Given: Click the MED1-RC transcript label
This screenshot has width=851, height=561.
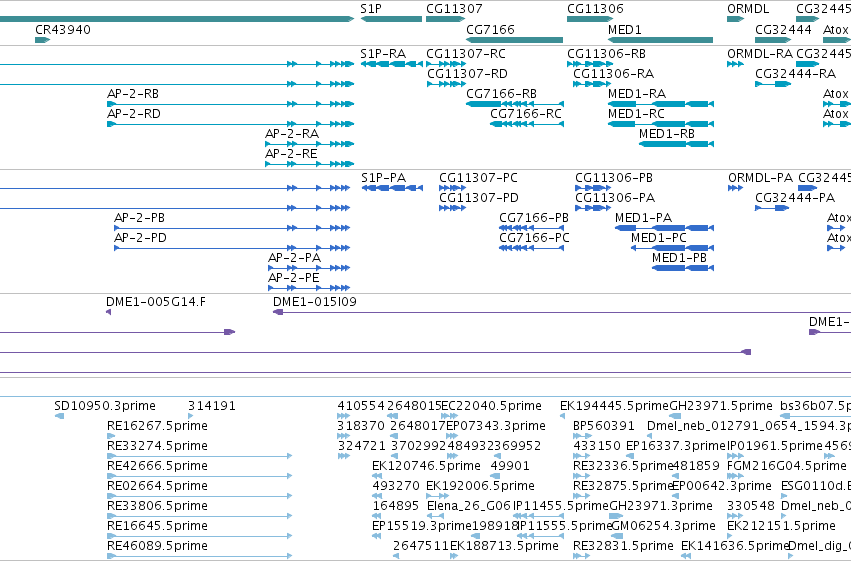Looking at the screenshot, I should [636, 113].
